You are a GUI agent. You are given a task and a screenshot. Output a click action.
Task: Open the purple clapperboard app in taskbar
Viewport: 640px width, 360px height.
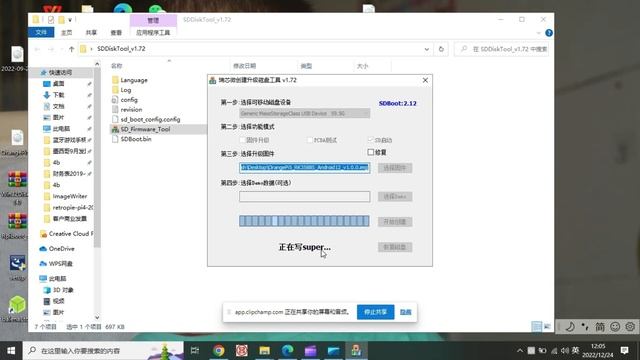pos(310,350)
